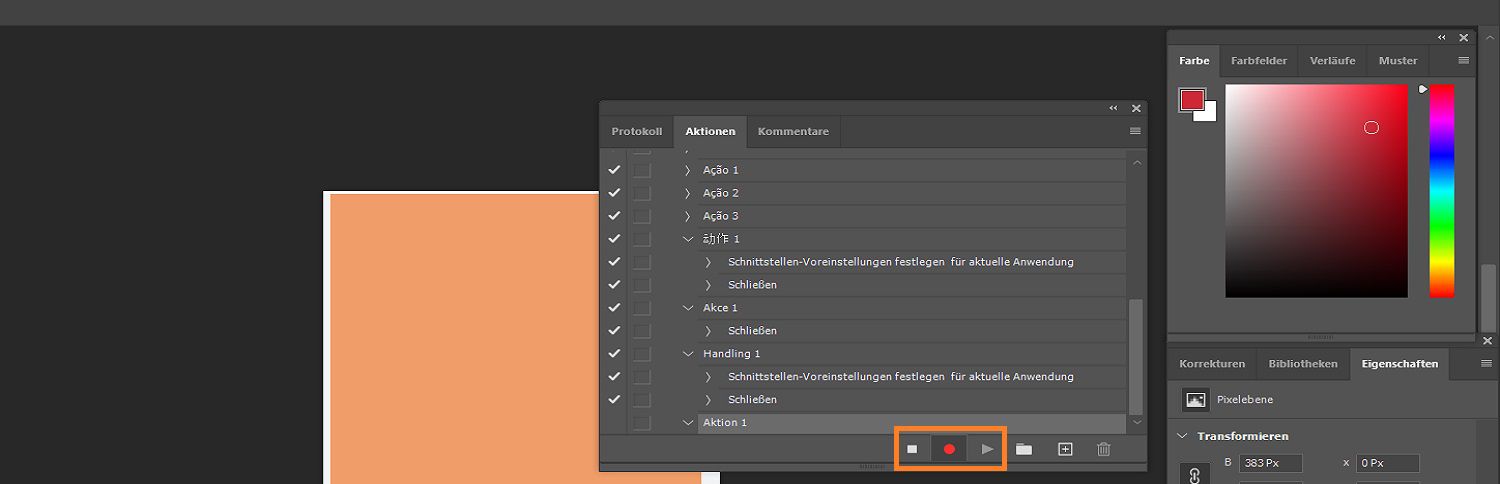The image size is (1500, 484).
Task: Delete selected action with trash icon
Action: [x=1104, y=449]
